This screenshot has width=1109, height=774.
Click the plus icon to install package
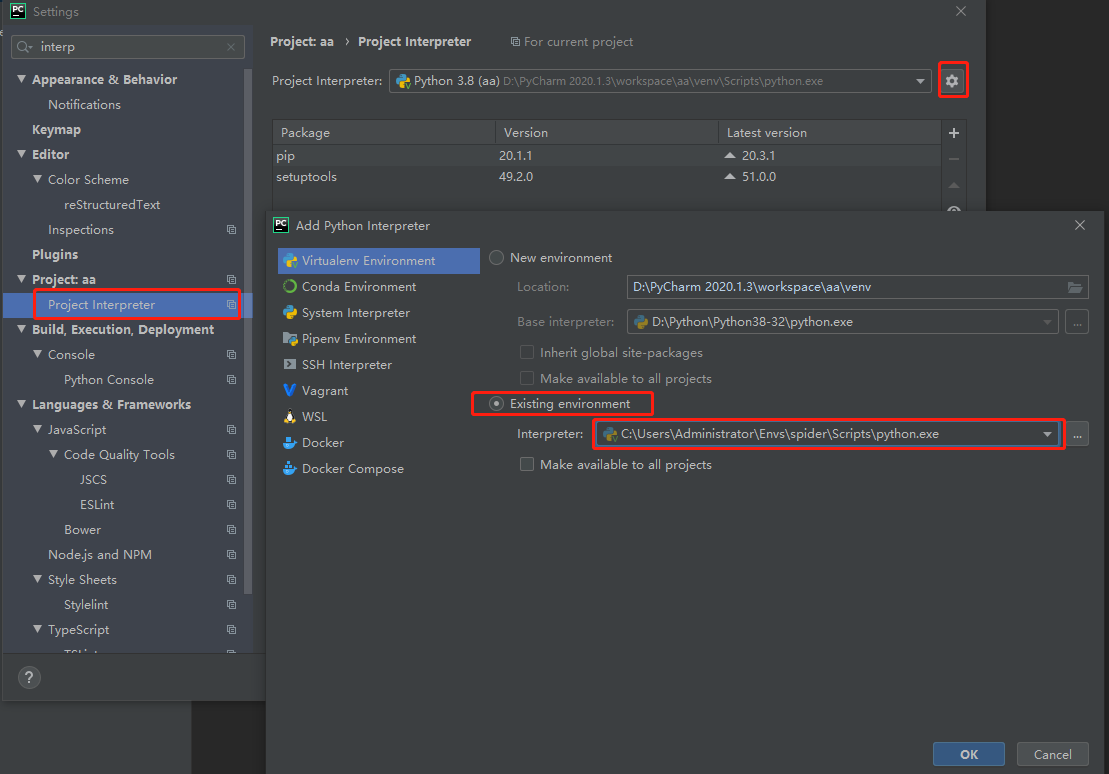953,133
